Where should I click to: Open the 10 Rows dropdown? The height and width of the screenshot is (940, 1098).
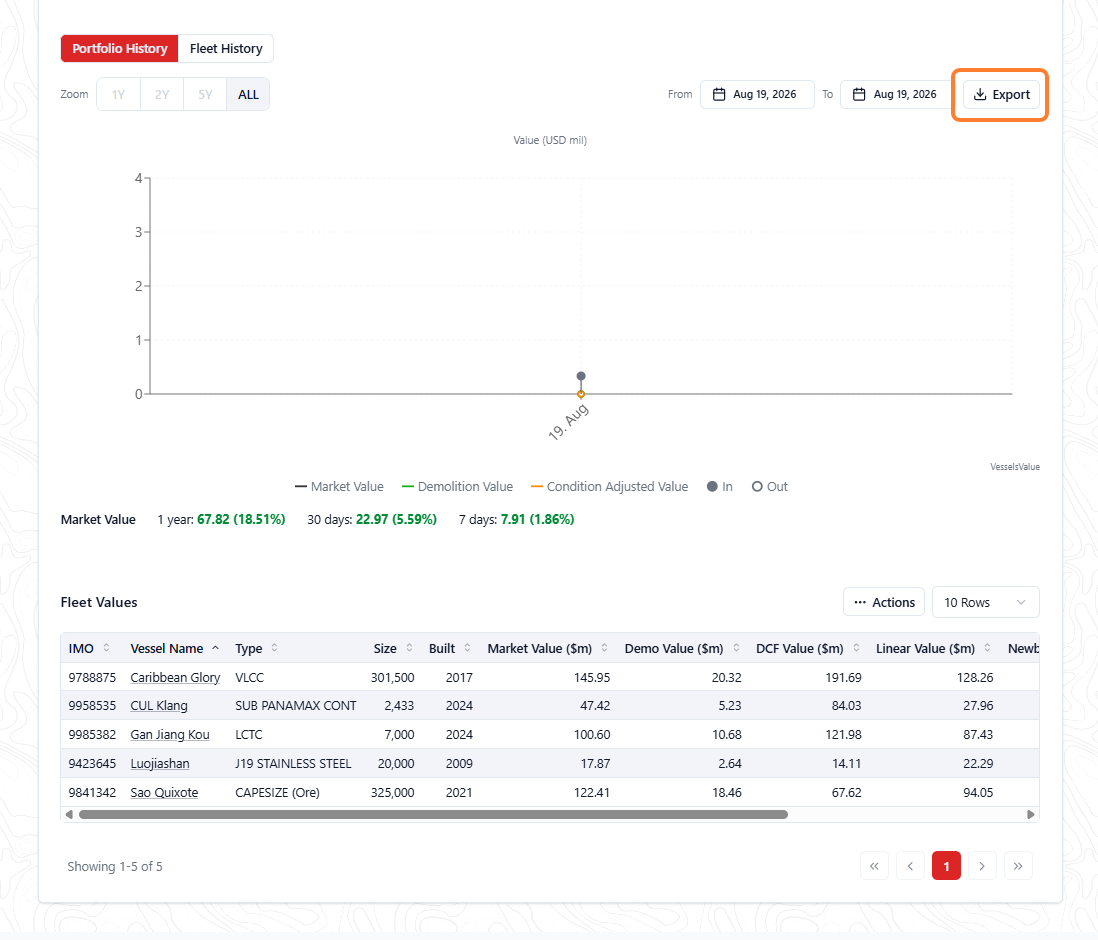tap(985, 602)
